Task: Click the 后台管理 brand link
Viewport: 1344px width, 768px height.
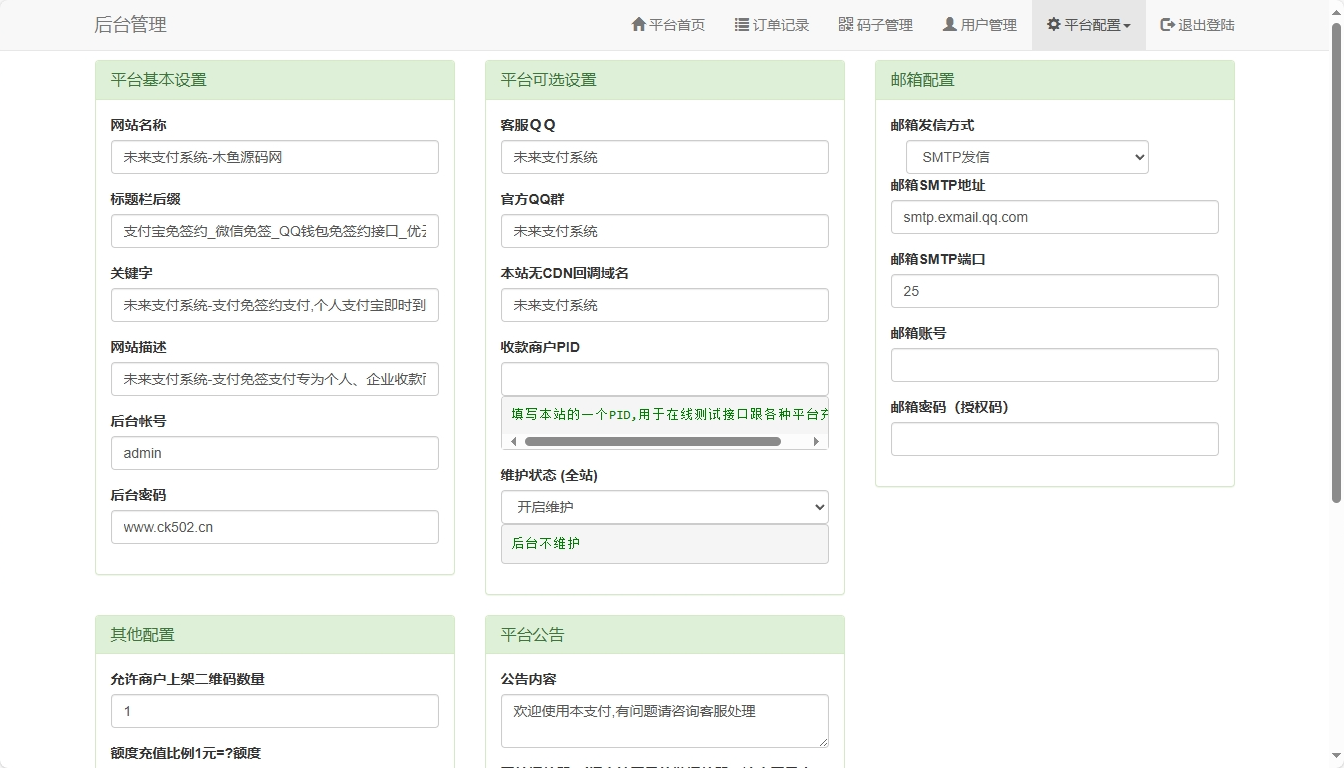Action: pyautogui.click(x=130, y=25)
